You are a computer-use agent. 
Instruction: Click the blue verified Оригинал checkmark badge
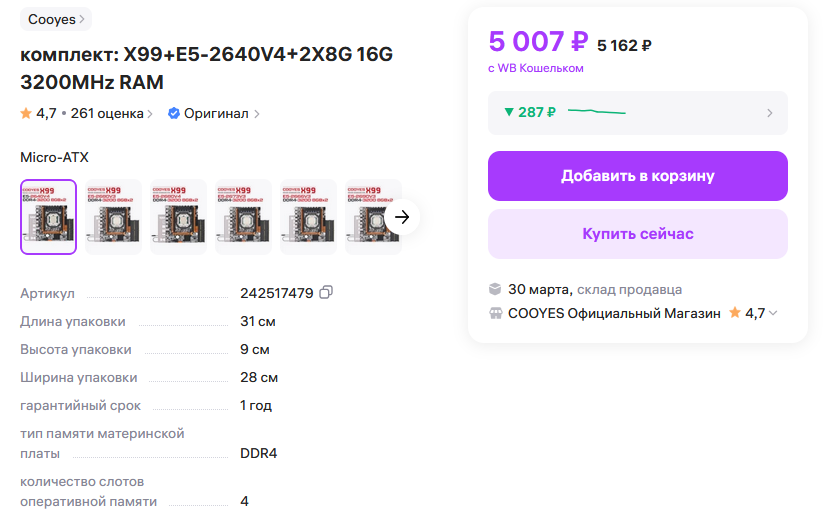click(x=174, y=113)
